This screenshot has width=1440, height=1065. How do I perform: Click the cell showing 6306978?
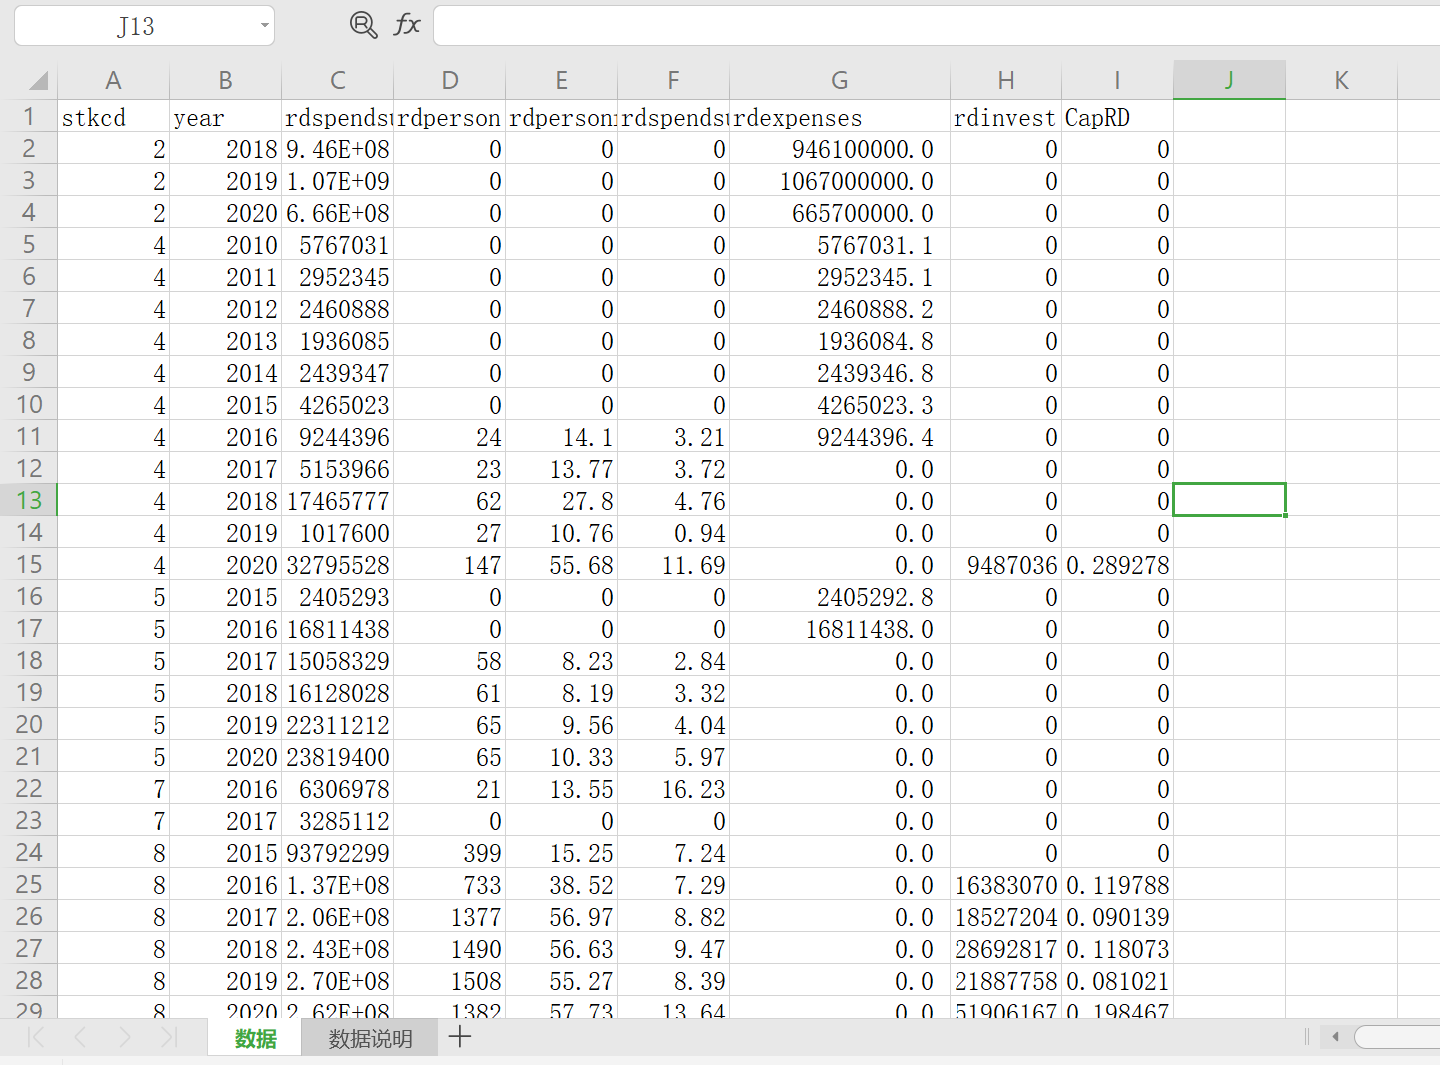[x=338, y=789]
